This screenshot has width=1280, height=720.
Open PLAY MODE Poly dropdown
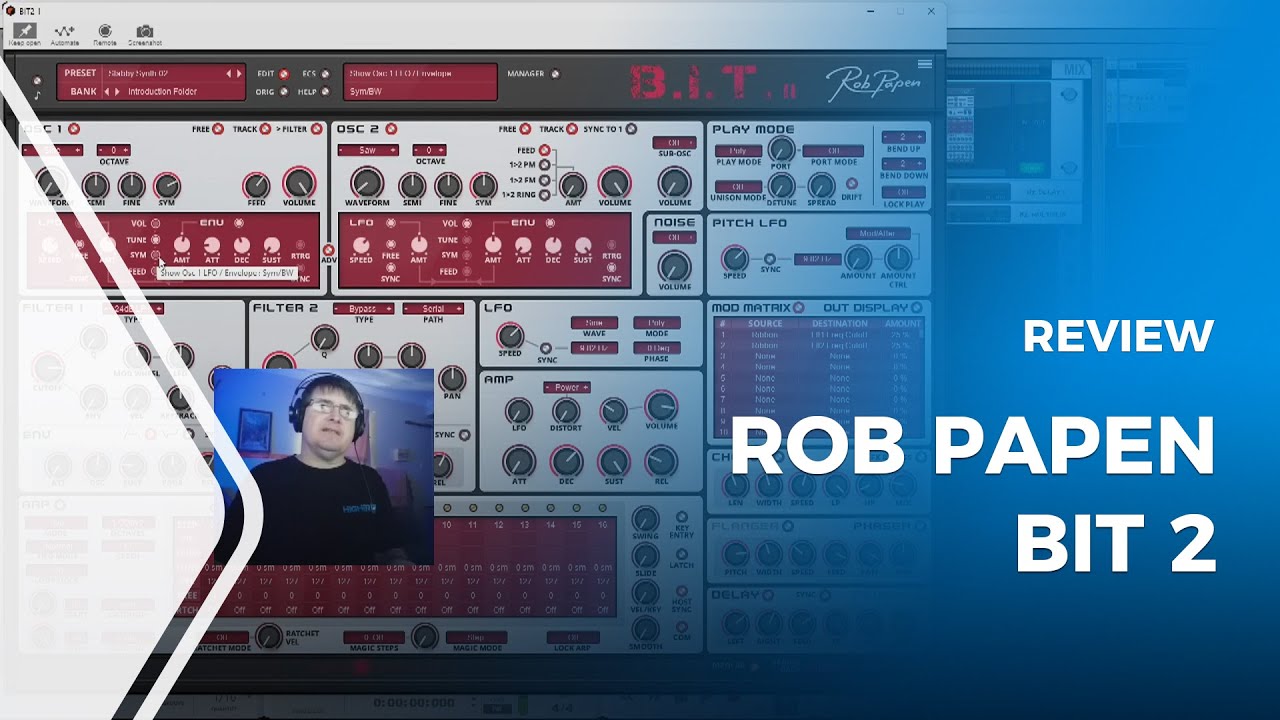pyautogui.click(x=738, y=151)
